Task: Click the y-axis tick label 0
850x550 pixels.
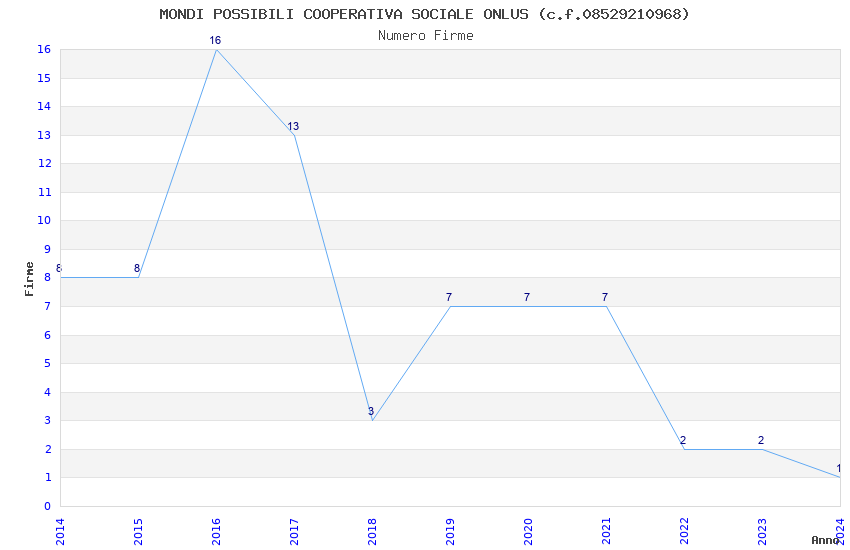Action: tap(48, 507)
